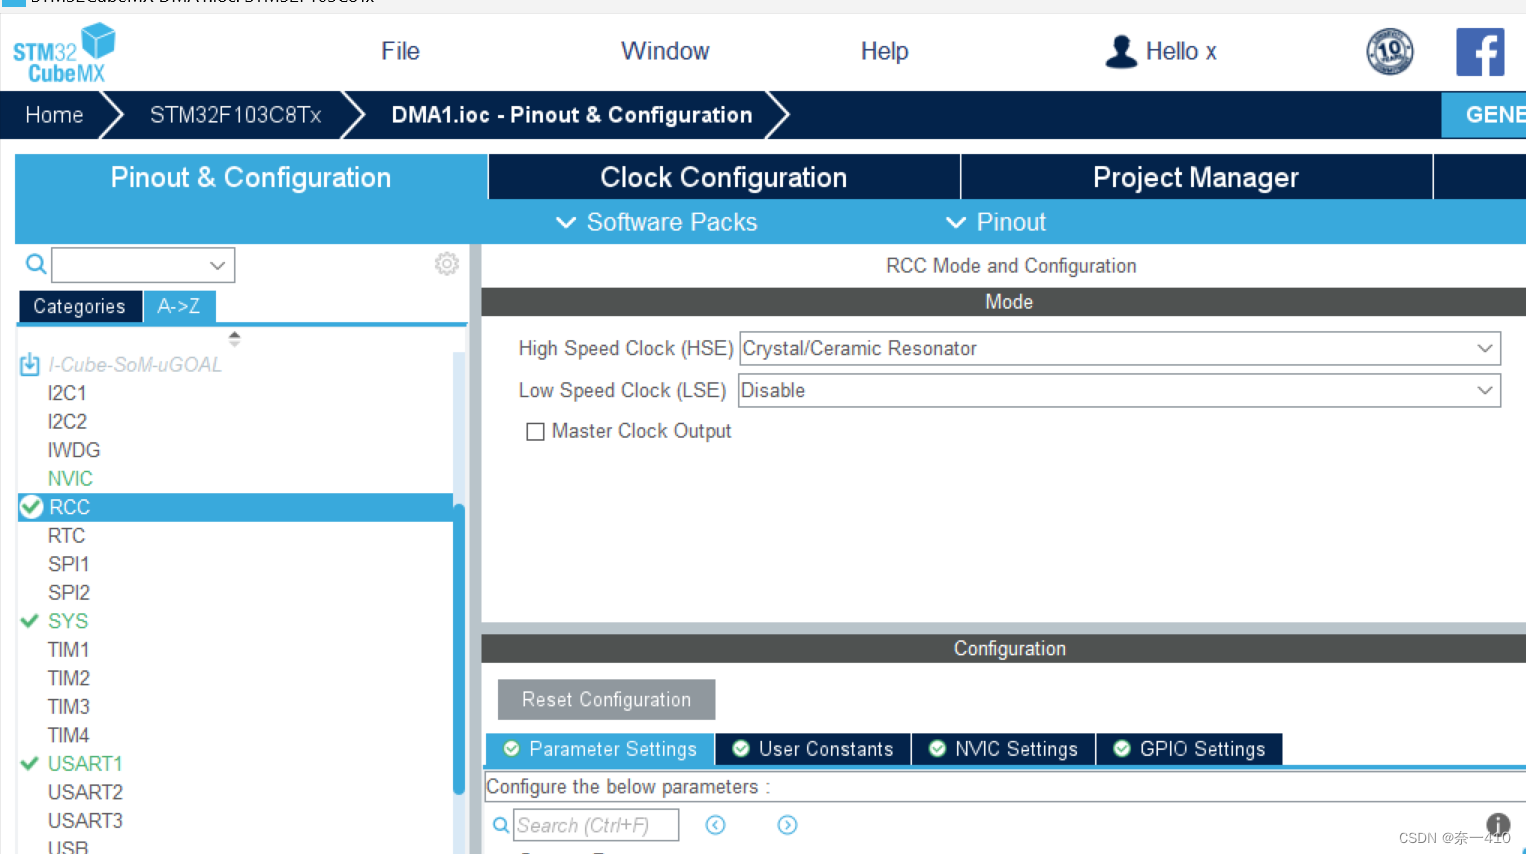Open the Help menu

pyautogui.click(x=885, y=51)
